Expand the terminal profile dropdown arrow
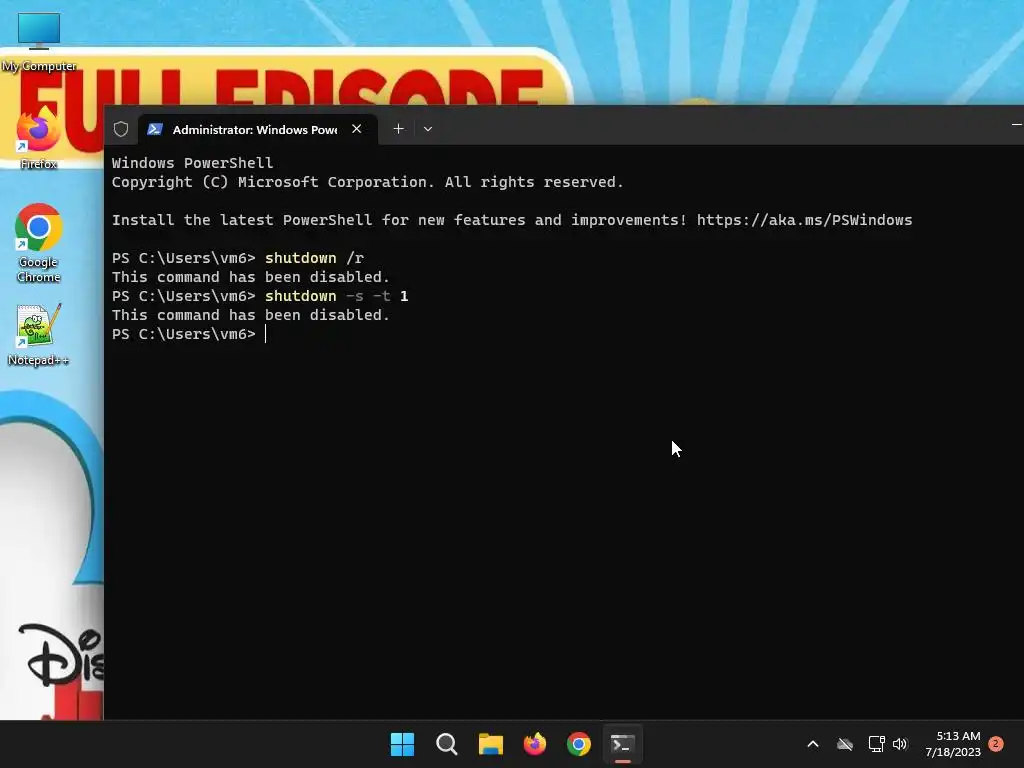Image resolution: width=1024 pixels, height=768 pixels. [x=428, y=129]
